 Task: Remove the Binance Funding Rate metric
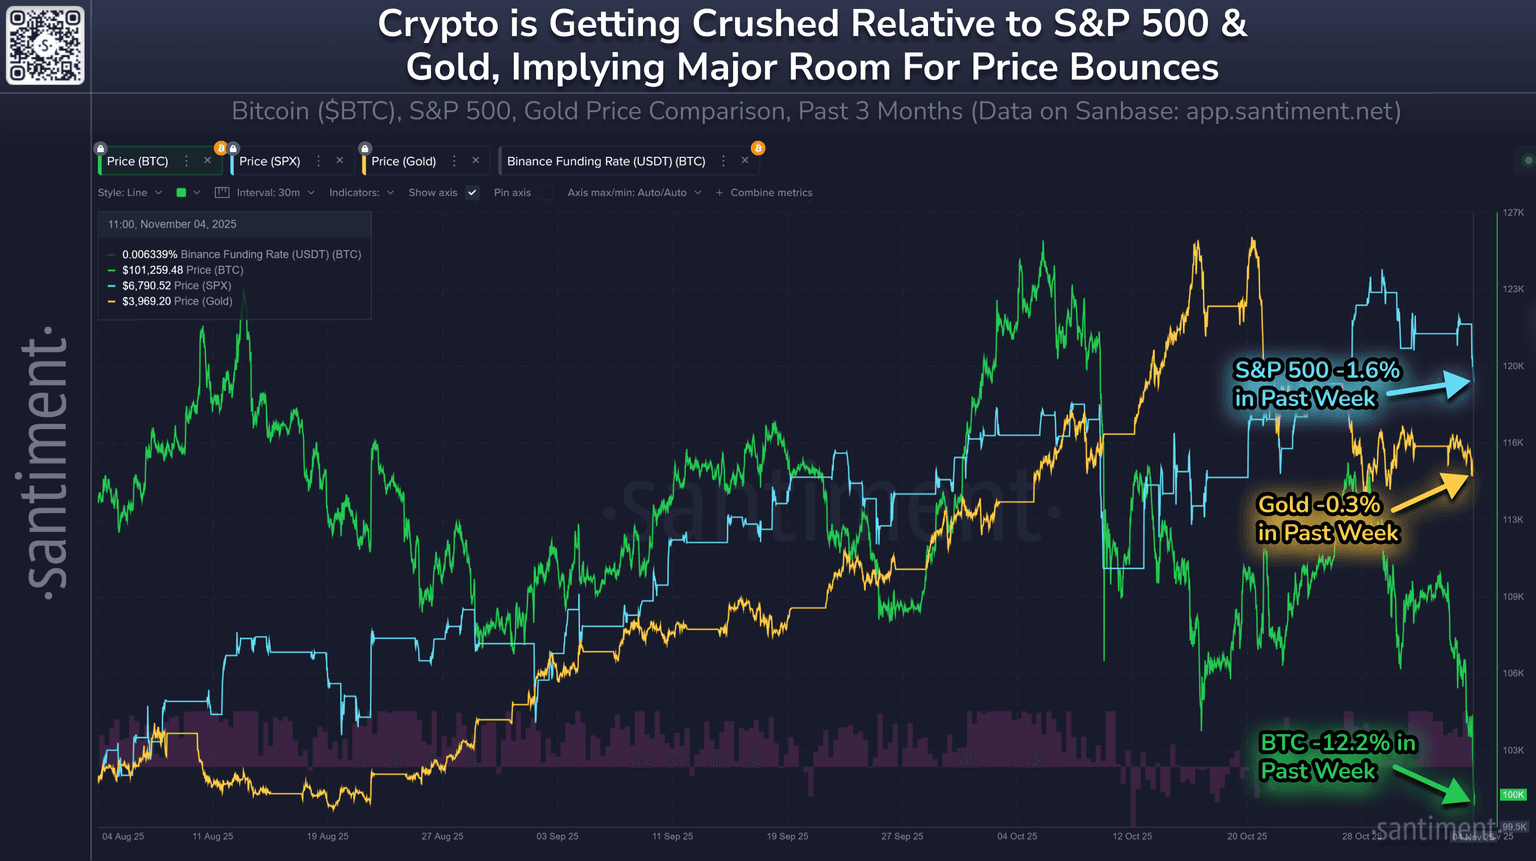click(745, 161)
